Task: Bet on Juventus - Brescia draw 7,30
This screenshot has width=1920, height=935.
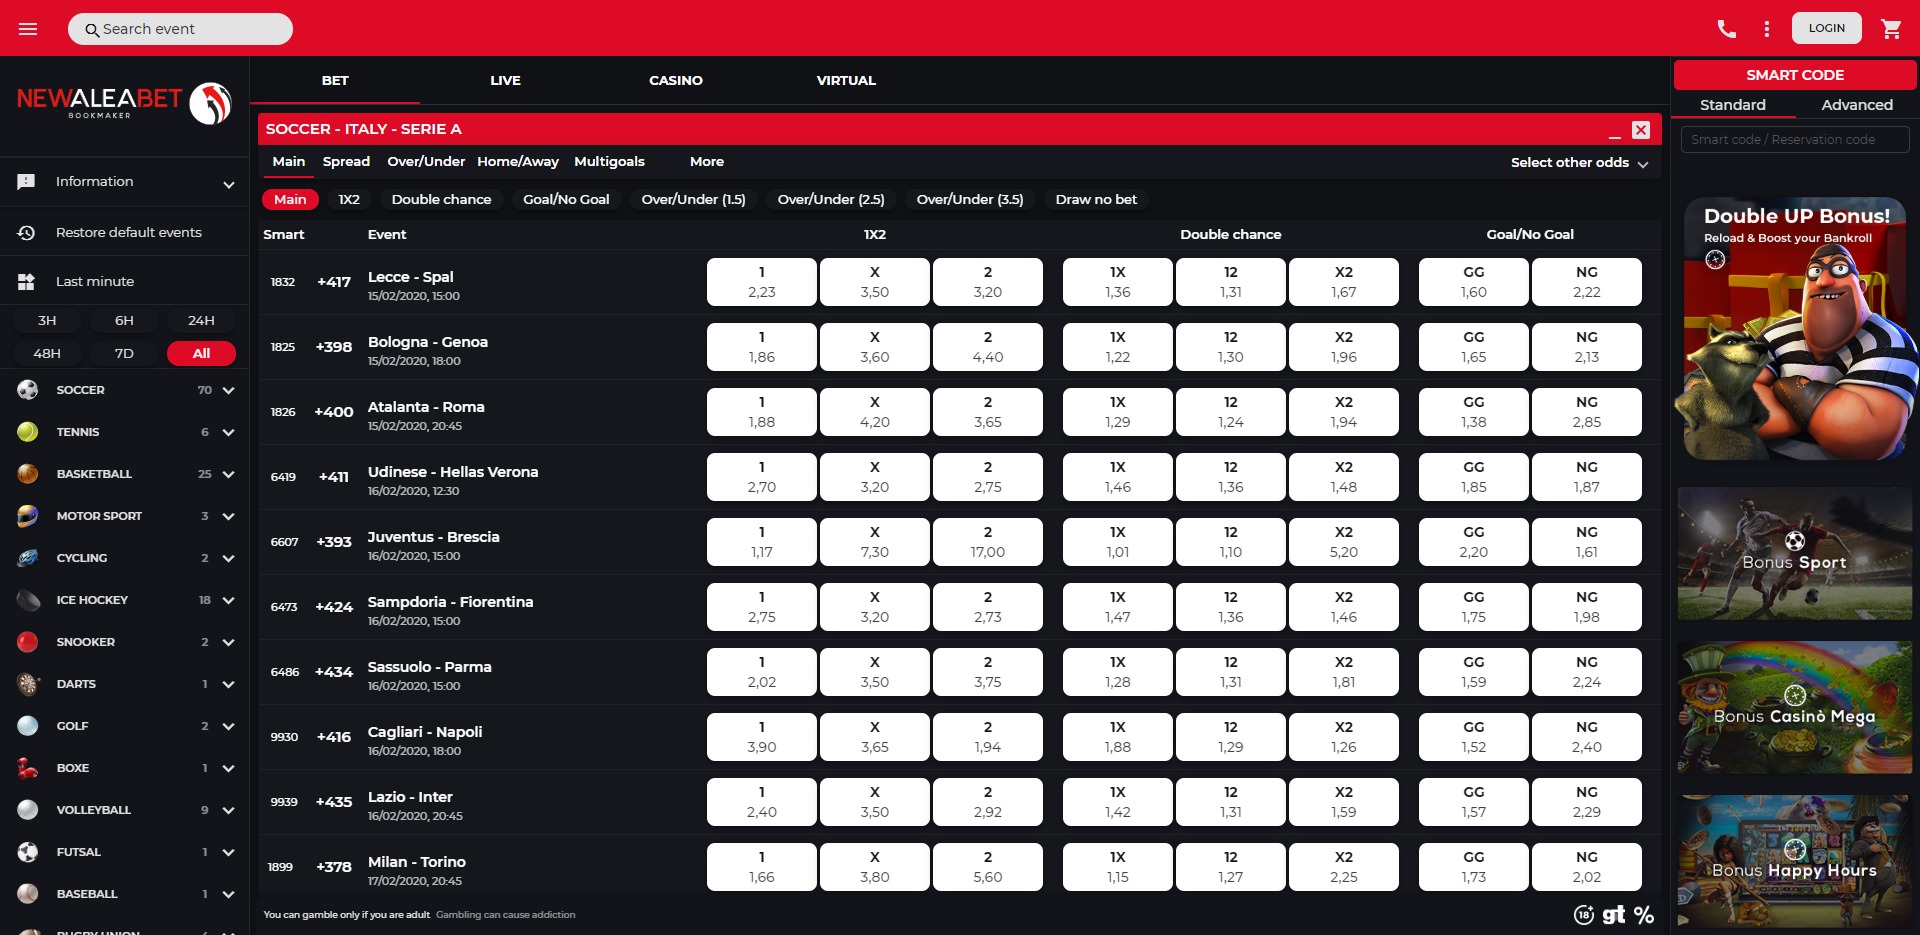Action: point(875,542)
